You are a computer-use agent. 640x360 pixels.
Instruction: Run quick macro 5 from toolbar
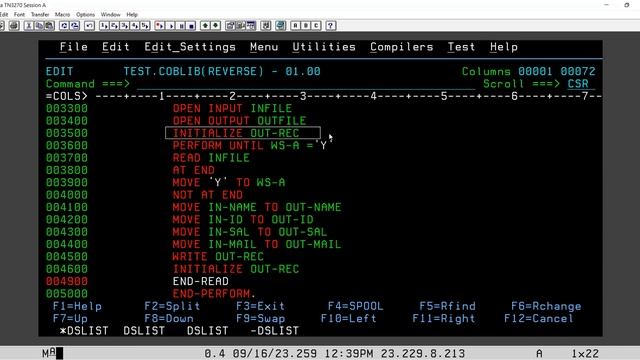click(145, 26)
